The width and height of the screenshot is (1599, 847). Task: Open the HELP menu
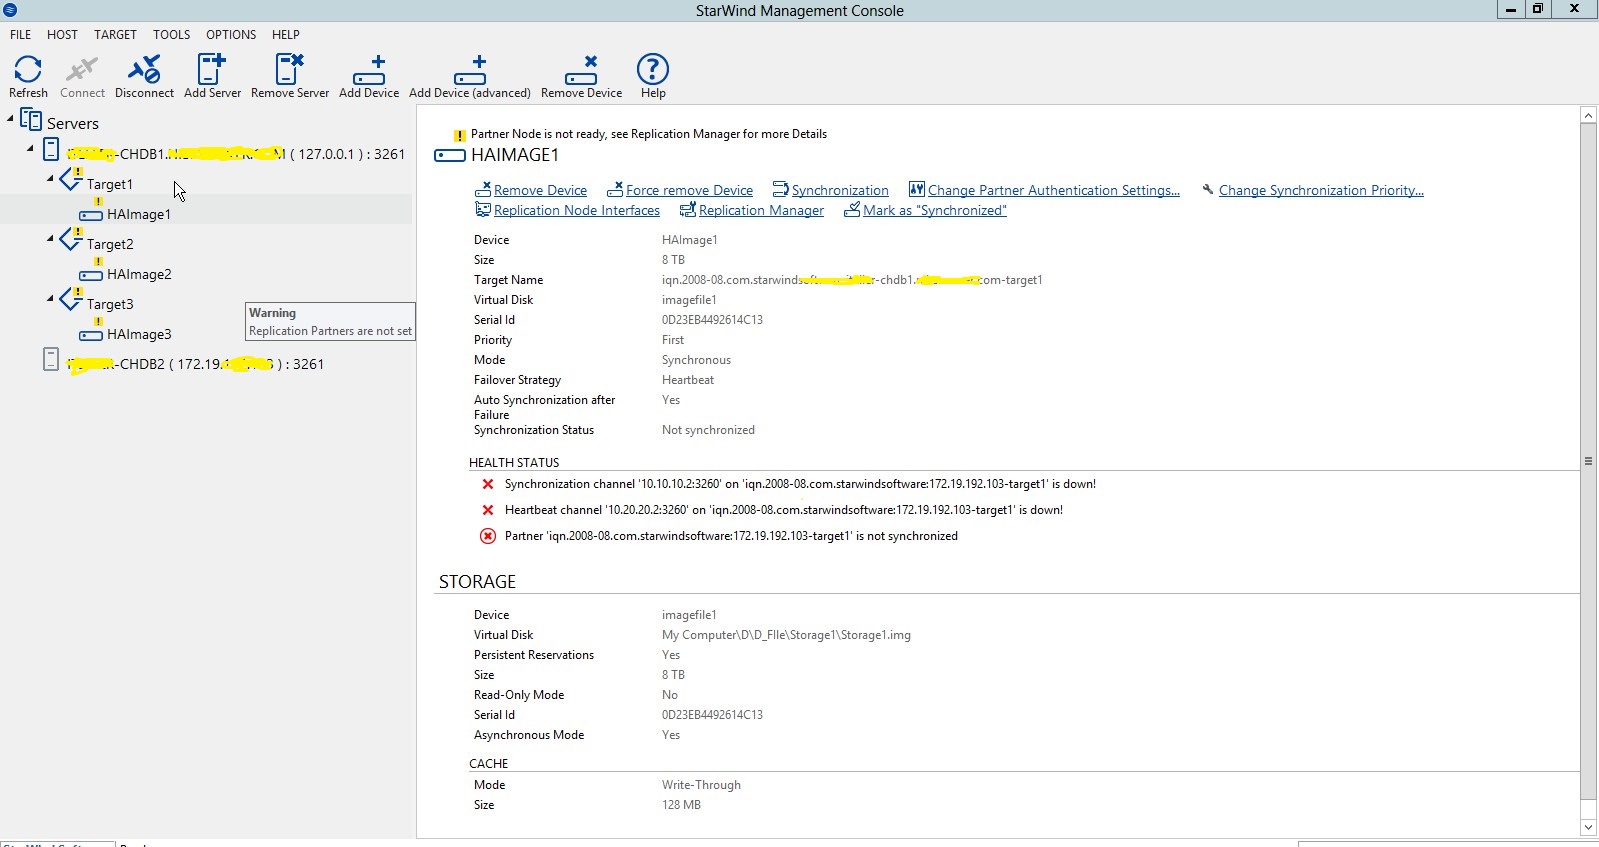286,34
